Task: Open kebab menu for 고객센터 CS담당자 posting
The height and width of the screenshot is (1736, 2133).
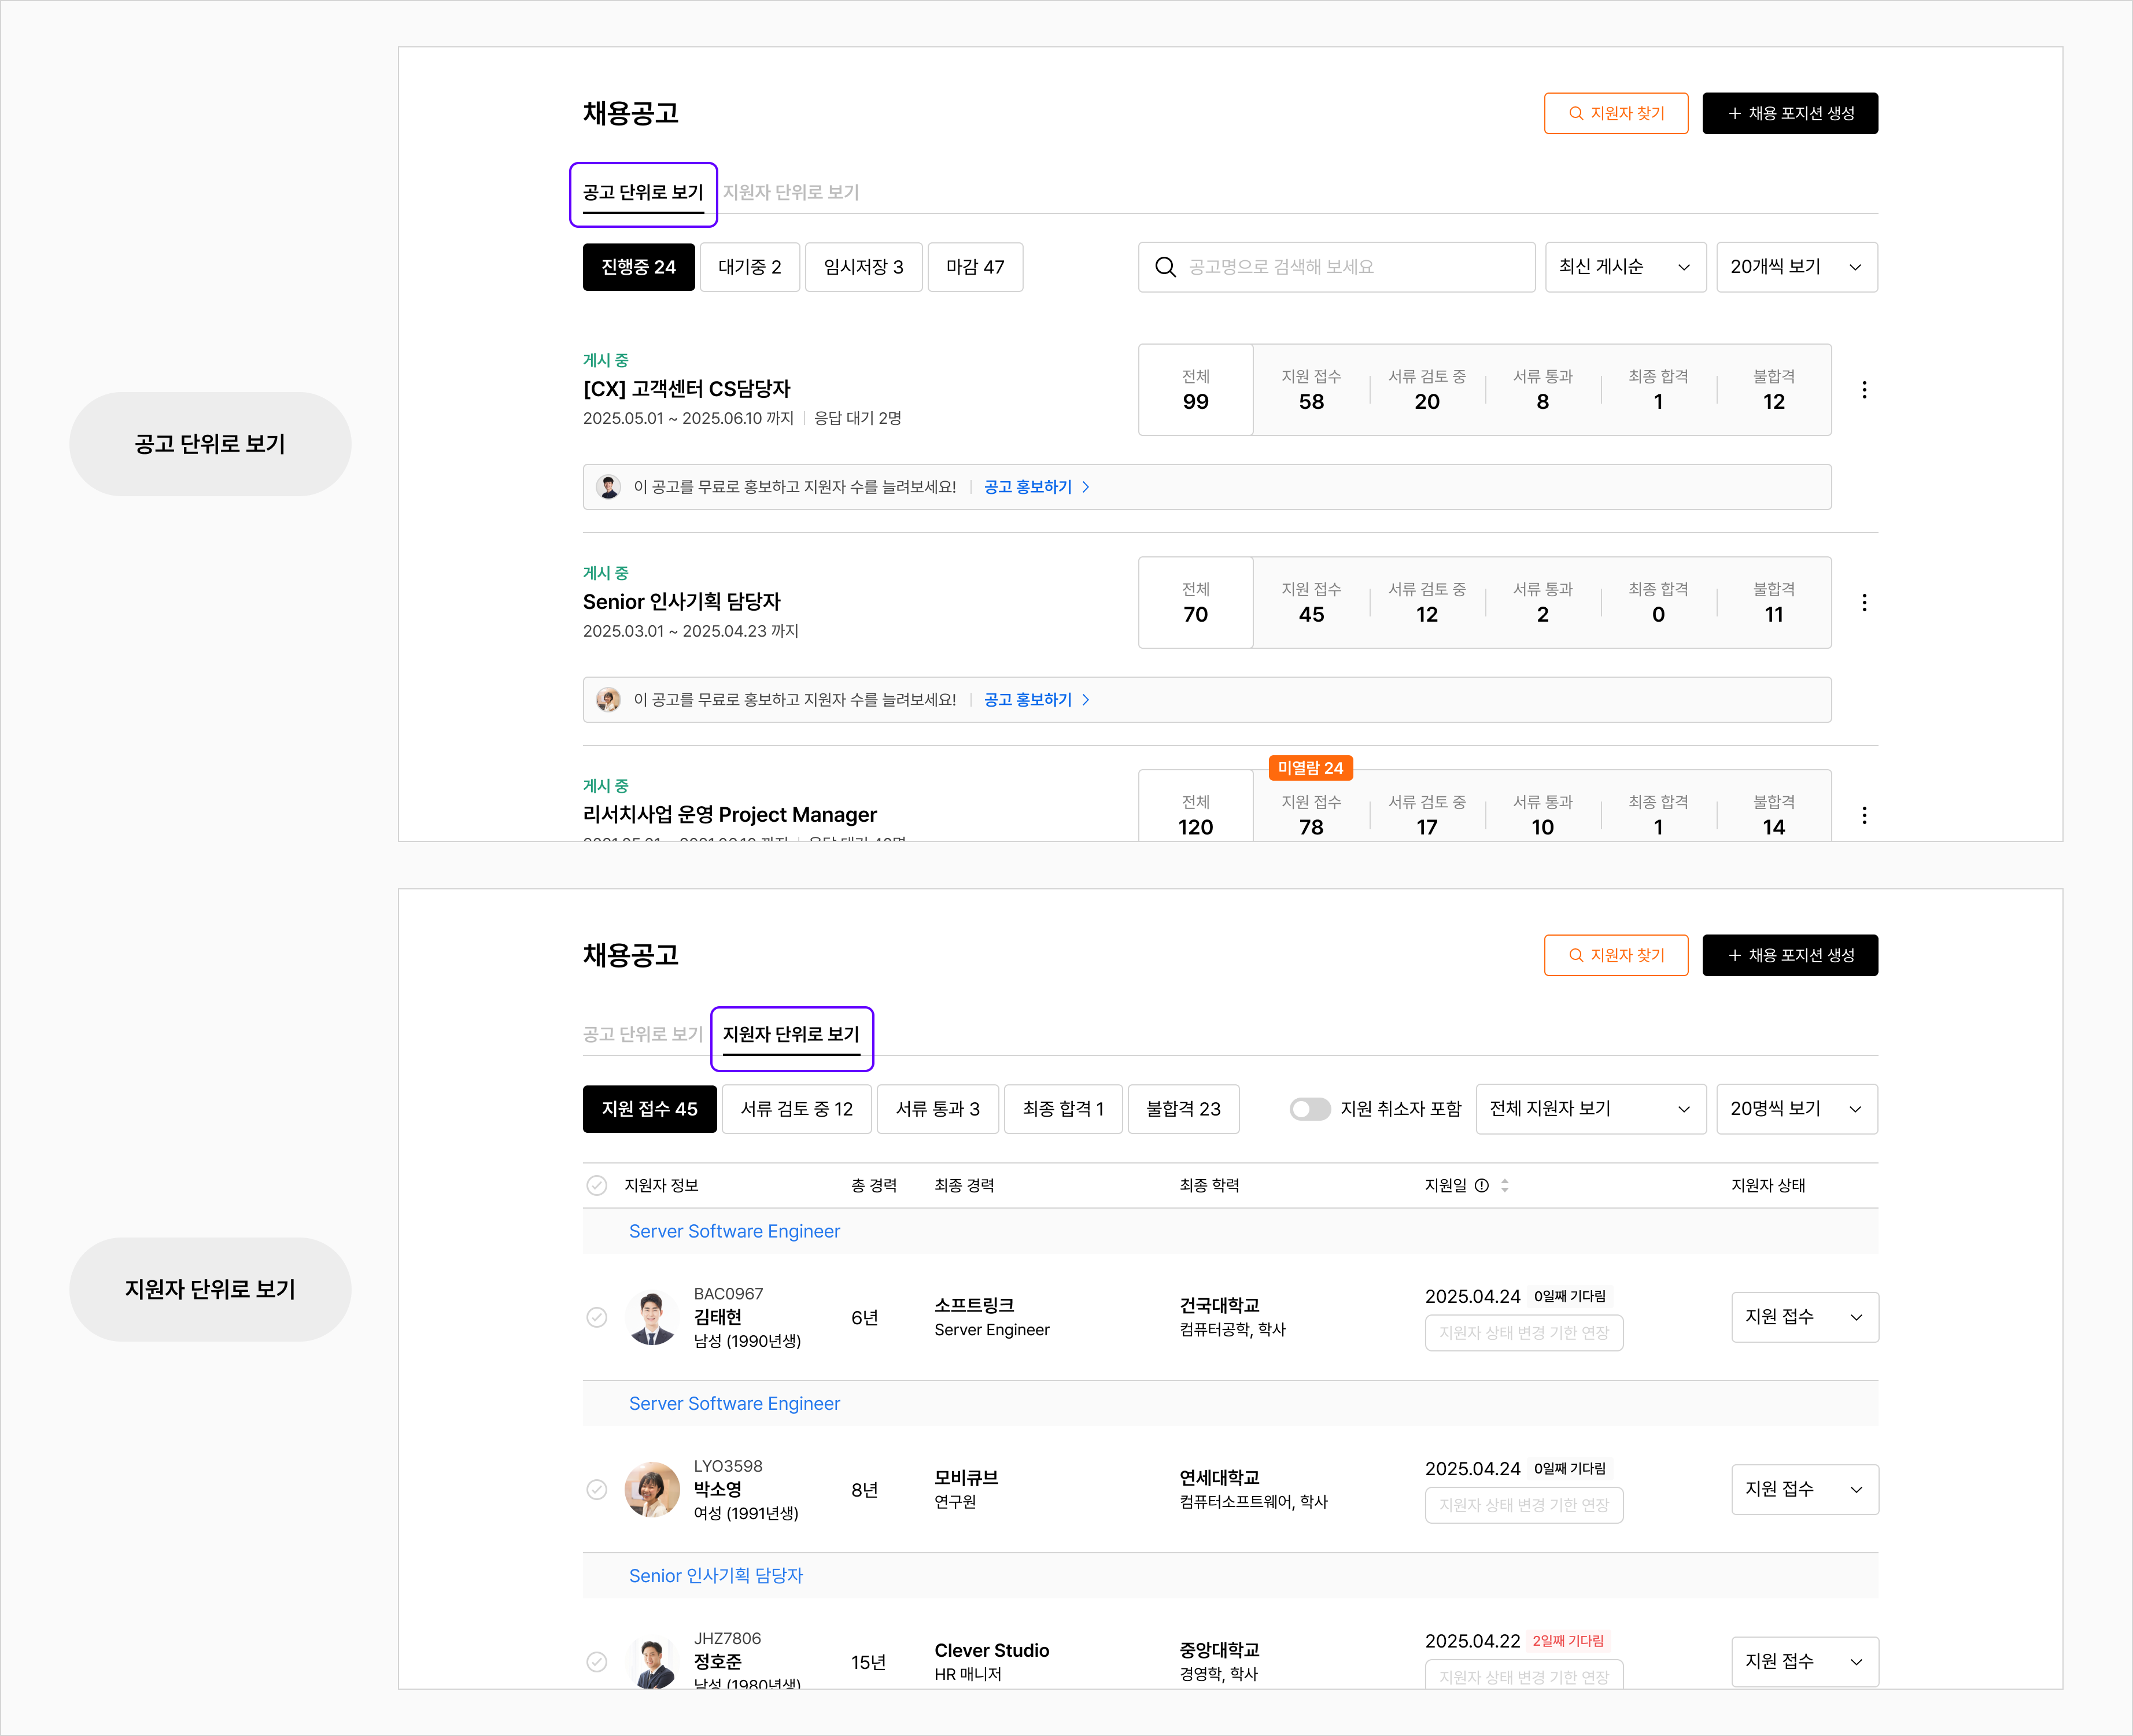Action: coord(1863,390)
